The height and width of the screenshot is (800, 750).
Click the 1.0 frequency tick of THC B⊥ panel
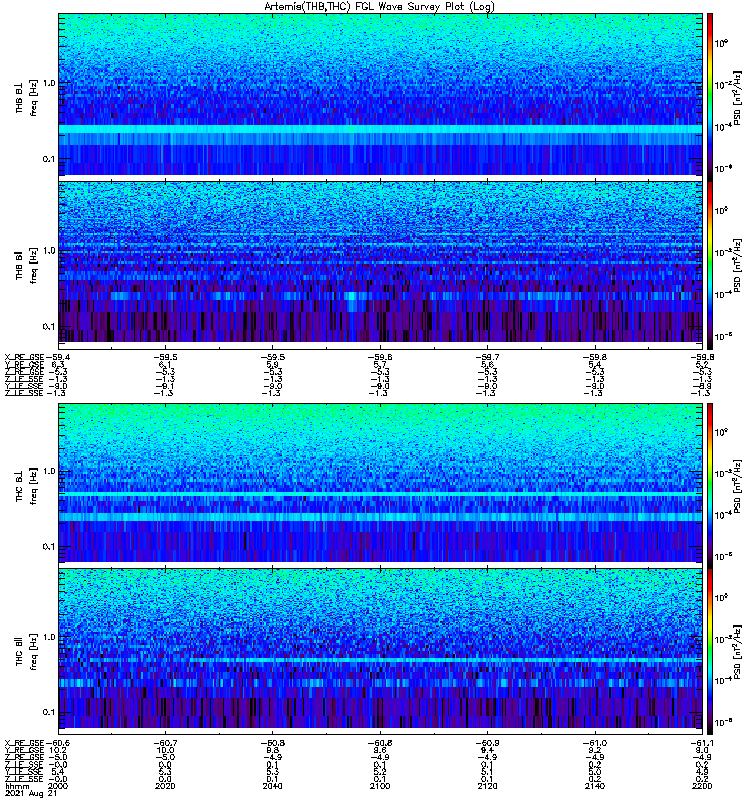(49, 471)
